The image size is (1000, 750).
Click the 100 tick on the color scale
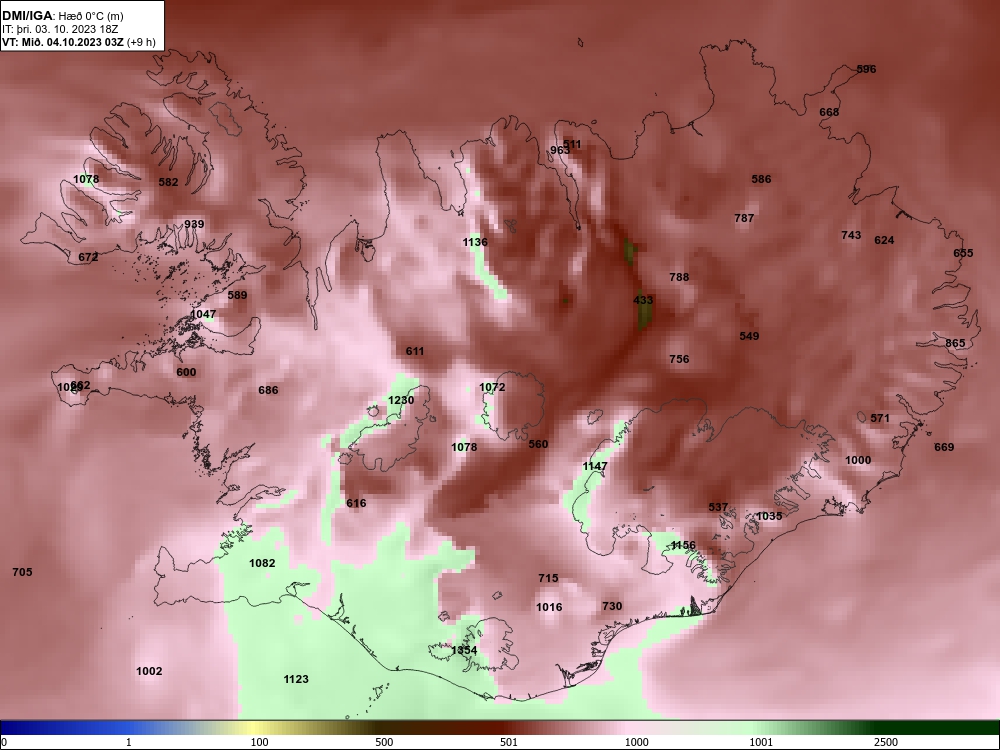click(260, 742)
